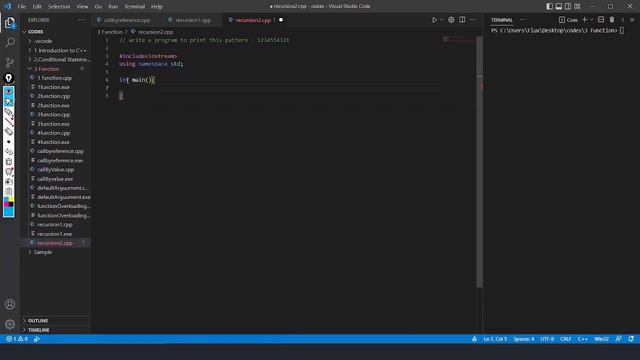The image size is (640, 360).
Task: Click the UTF-8 encoding selector
Action: [547, 339]
